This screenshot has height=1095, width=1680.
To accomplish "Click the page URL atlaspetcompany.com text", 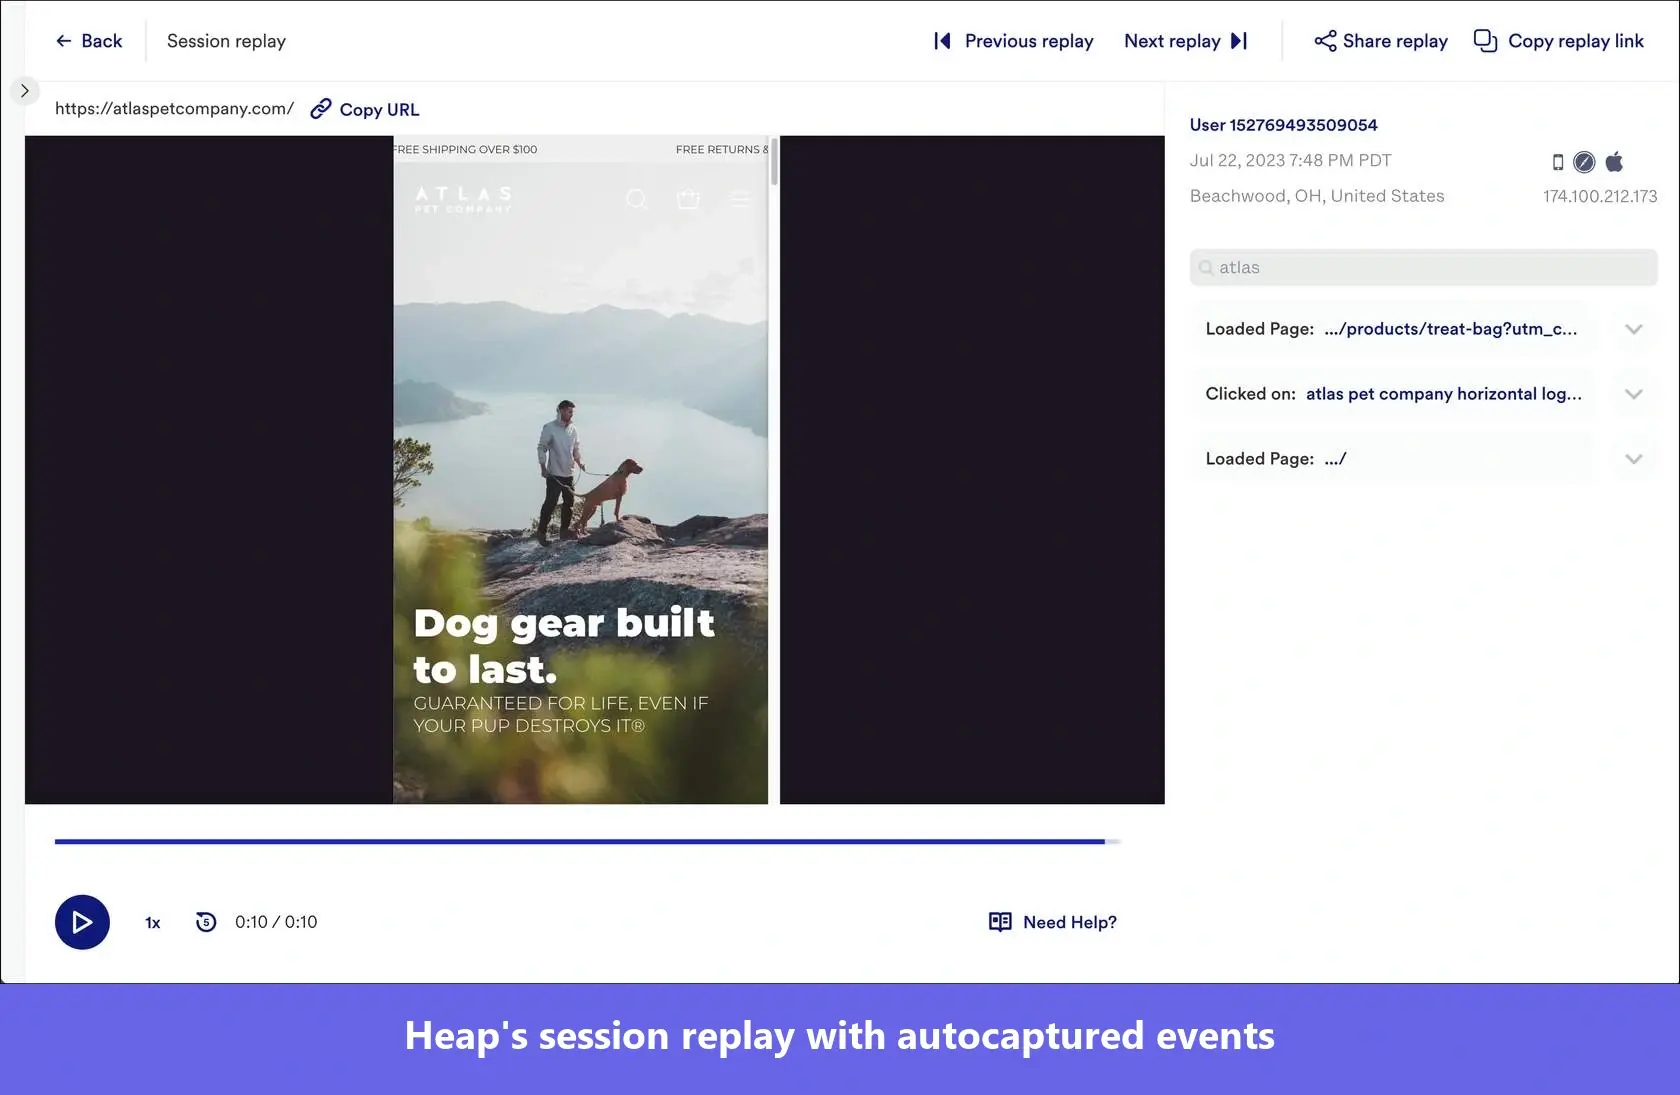I will [174, 109].
